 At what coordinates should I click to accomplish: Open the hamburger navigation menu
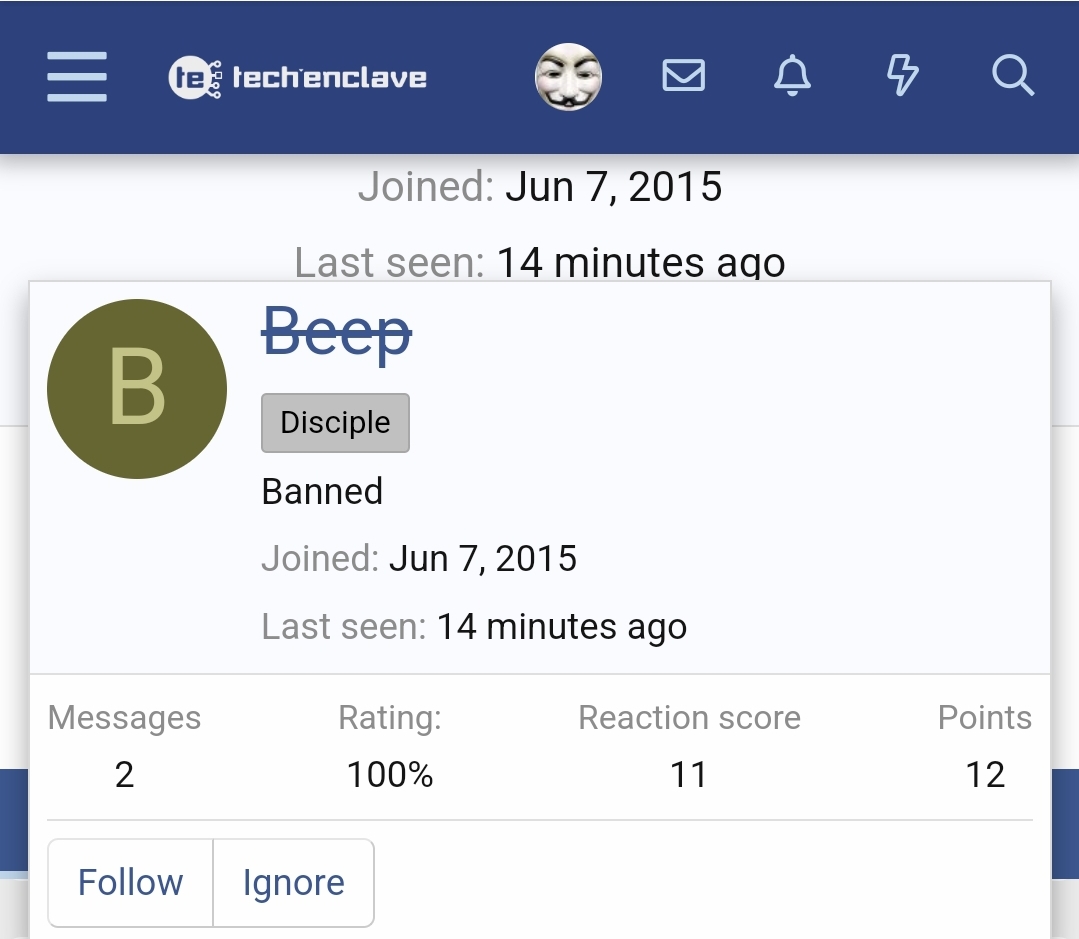76,76
